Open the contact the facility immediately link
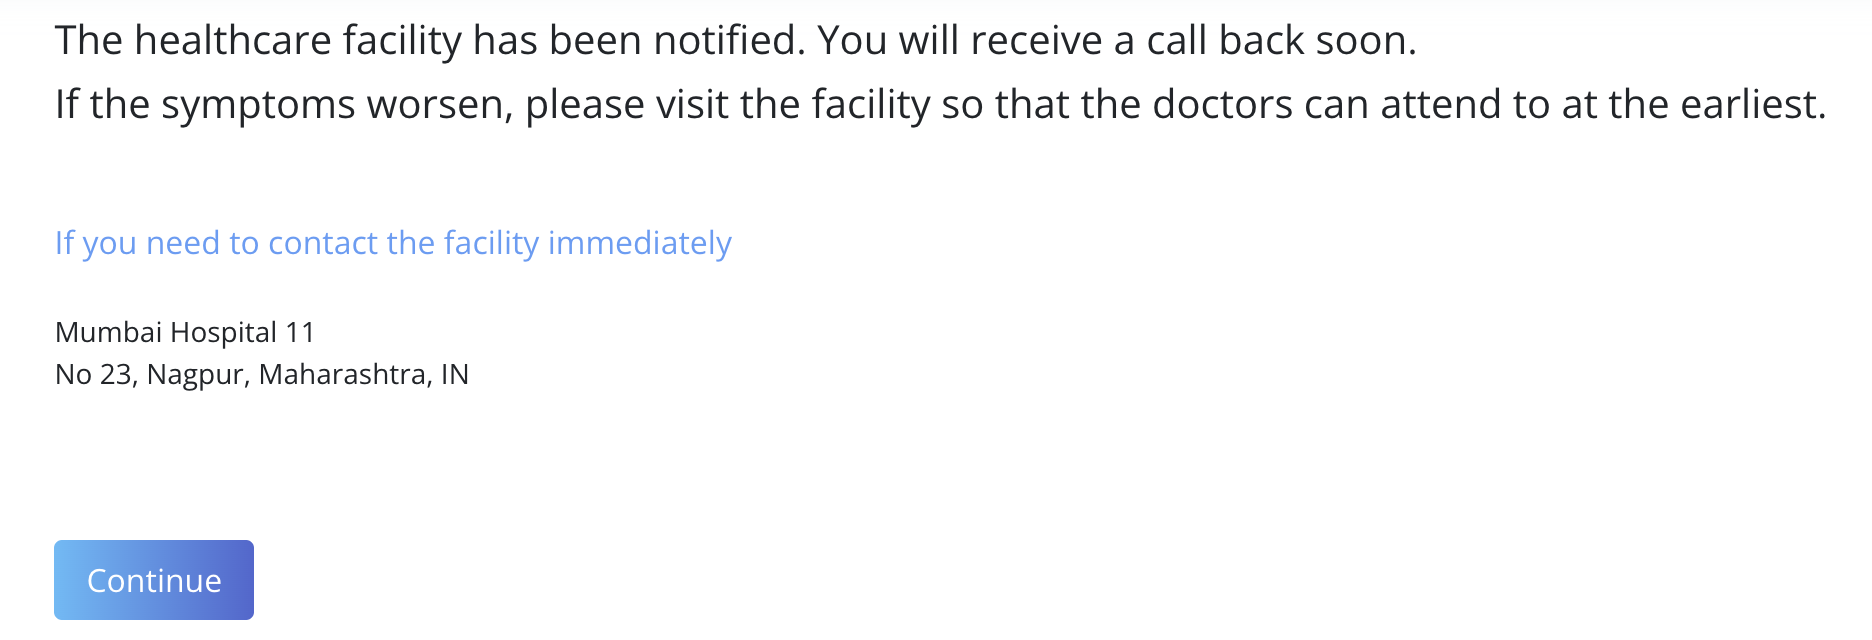Screen dimensions: 1872x640 click(393, 243)
